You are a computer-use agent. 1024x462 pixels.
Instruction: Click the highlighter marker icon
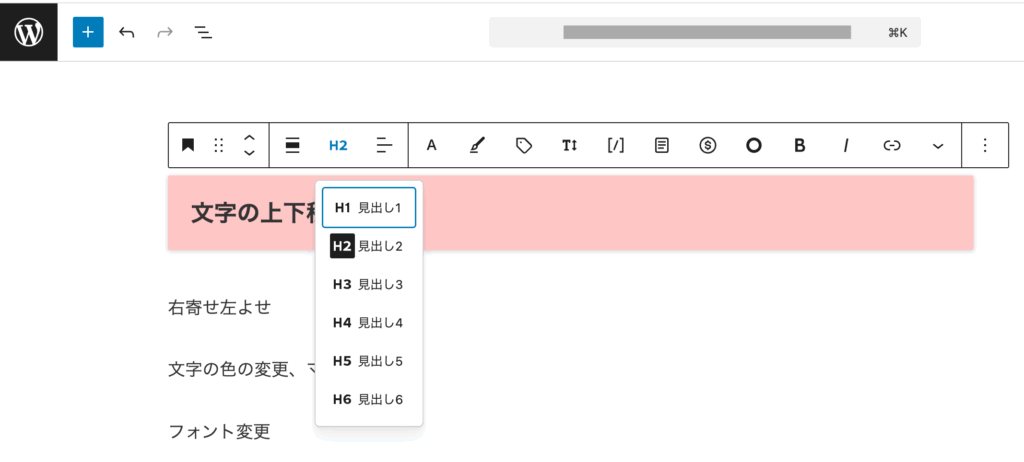477,145
